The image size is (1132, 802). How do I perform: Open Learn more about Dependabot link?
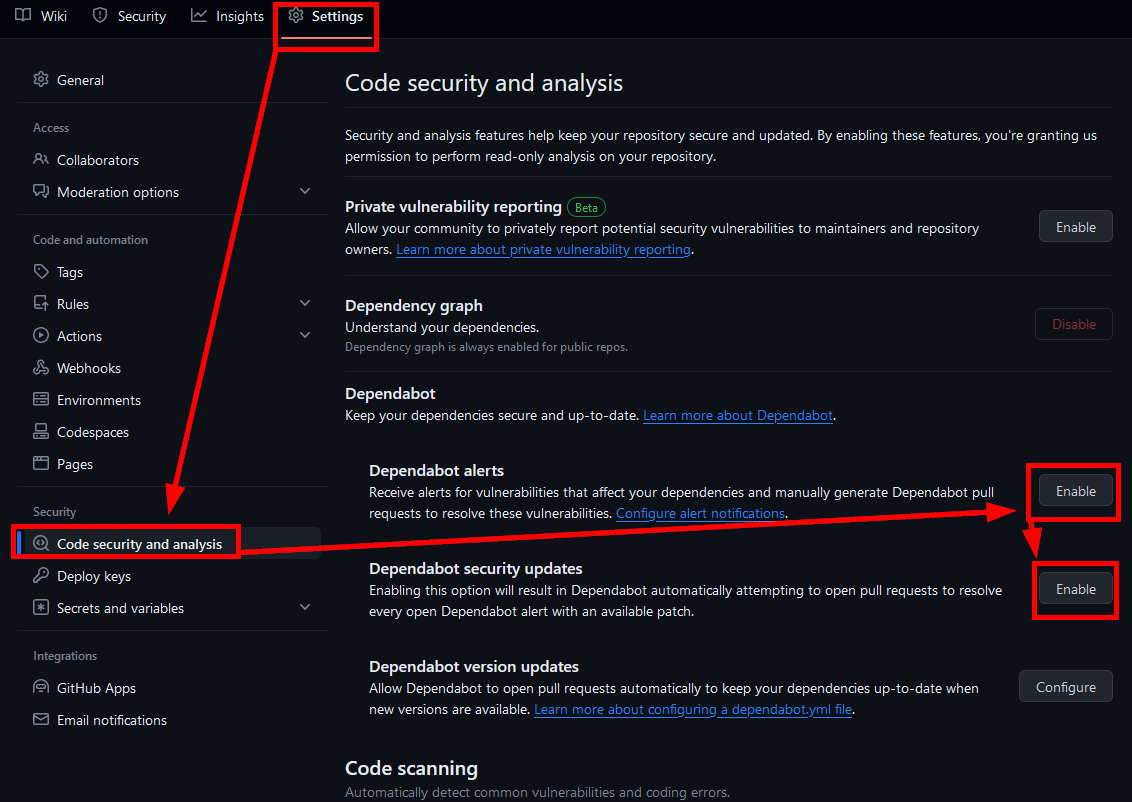point(737,415)
